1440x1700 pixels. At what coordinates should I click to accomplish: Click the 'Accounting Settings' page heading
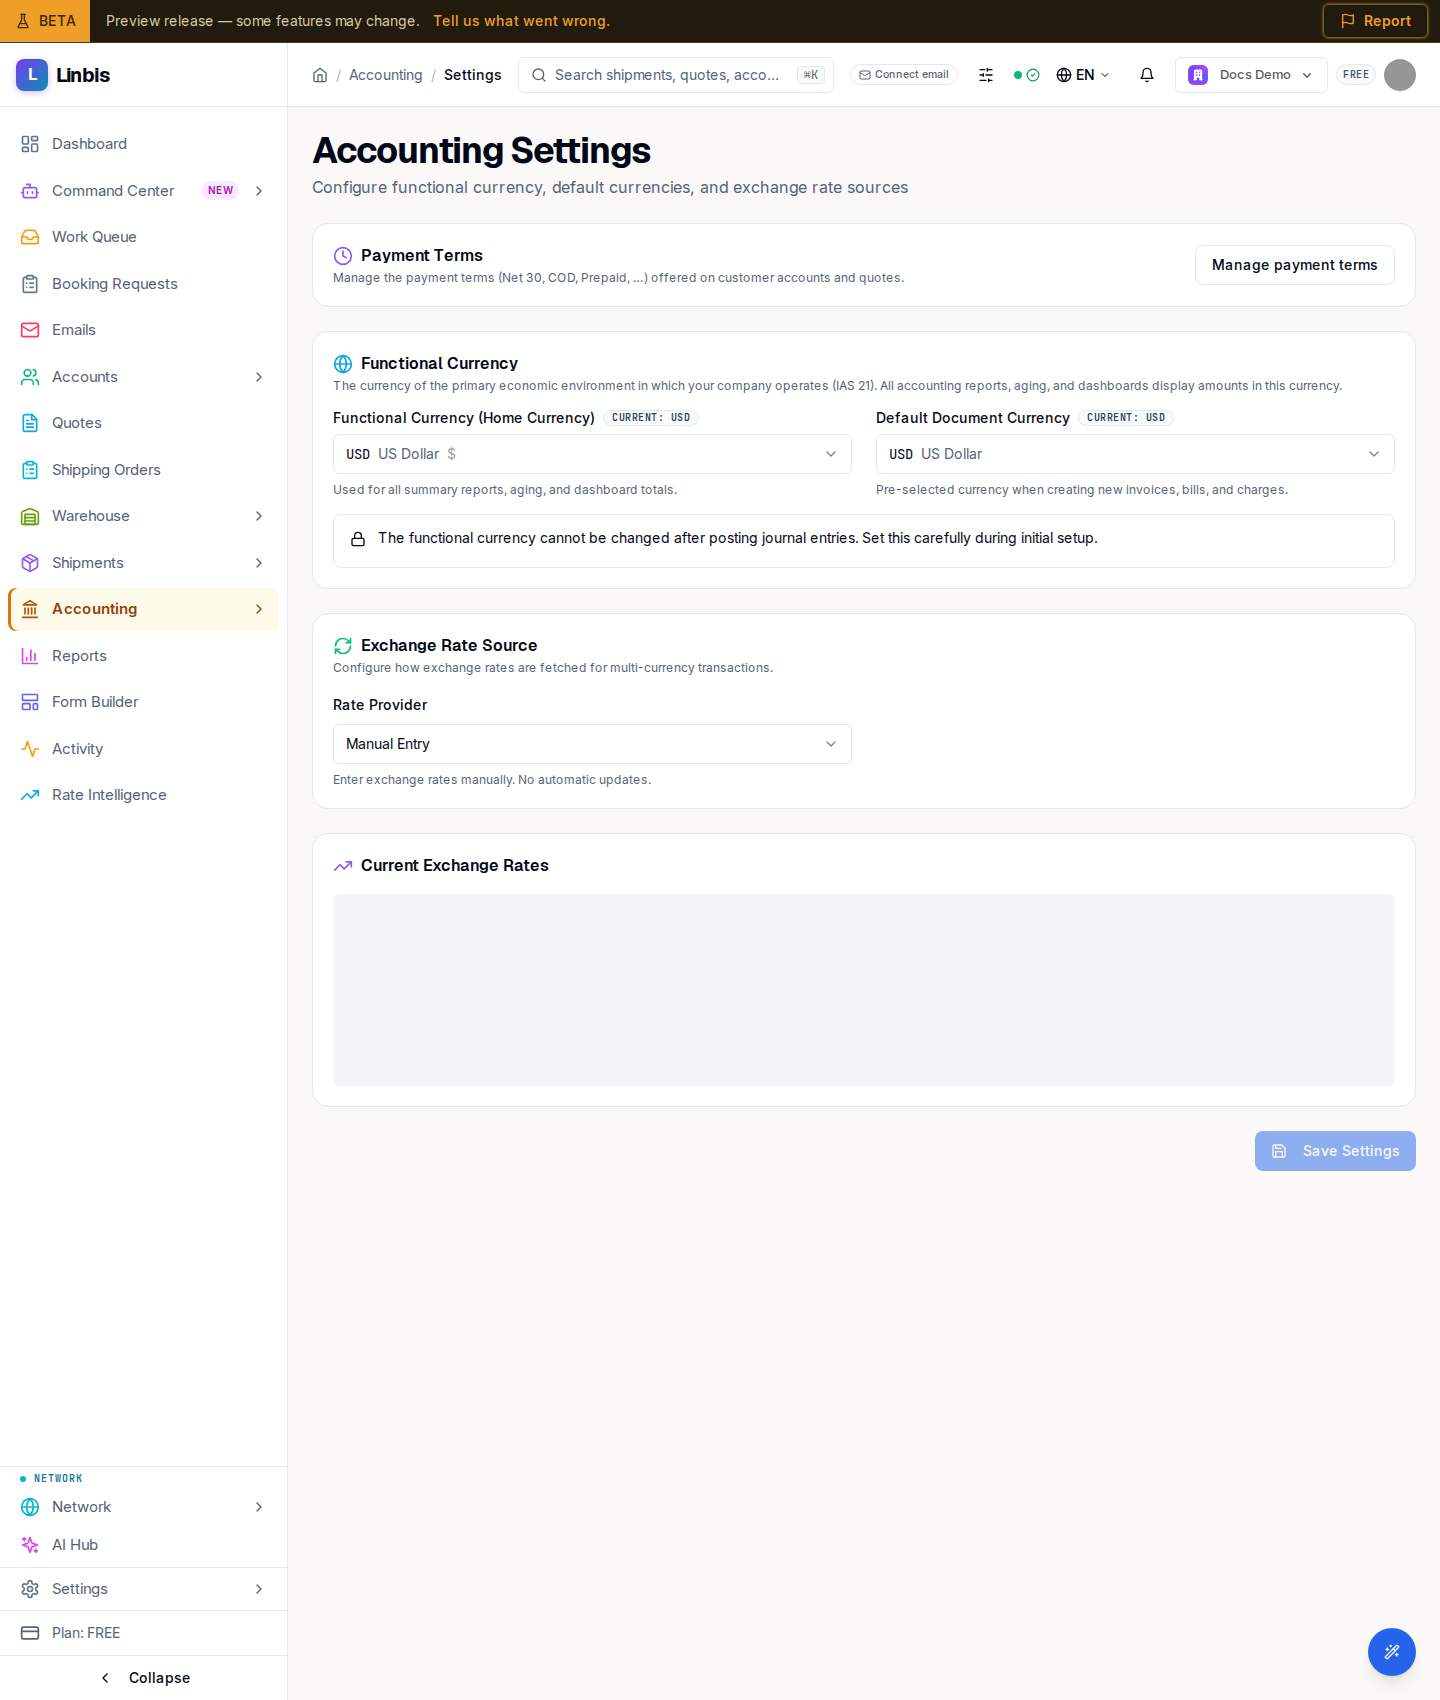(x=481, y=151)
